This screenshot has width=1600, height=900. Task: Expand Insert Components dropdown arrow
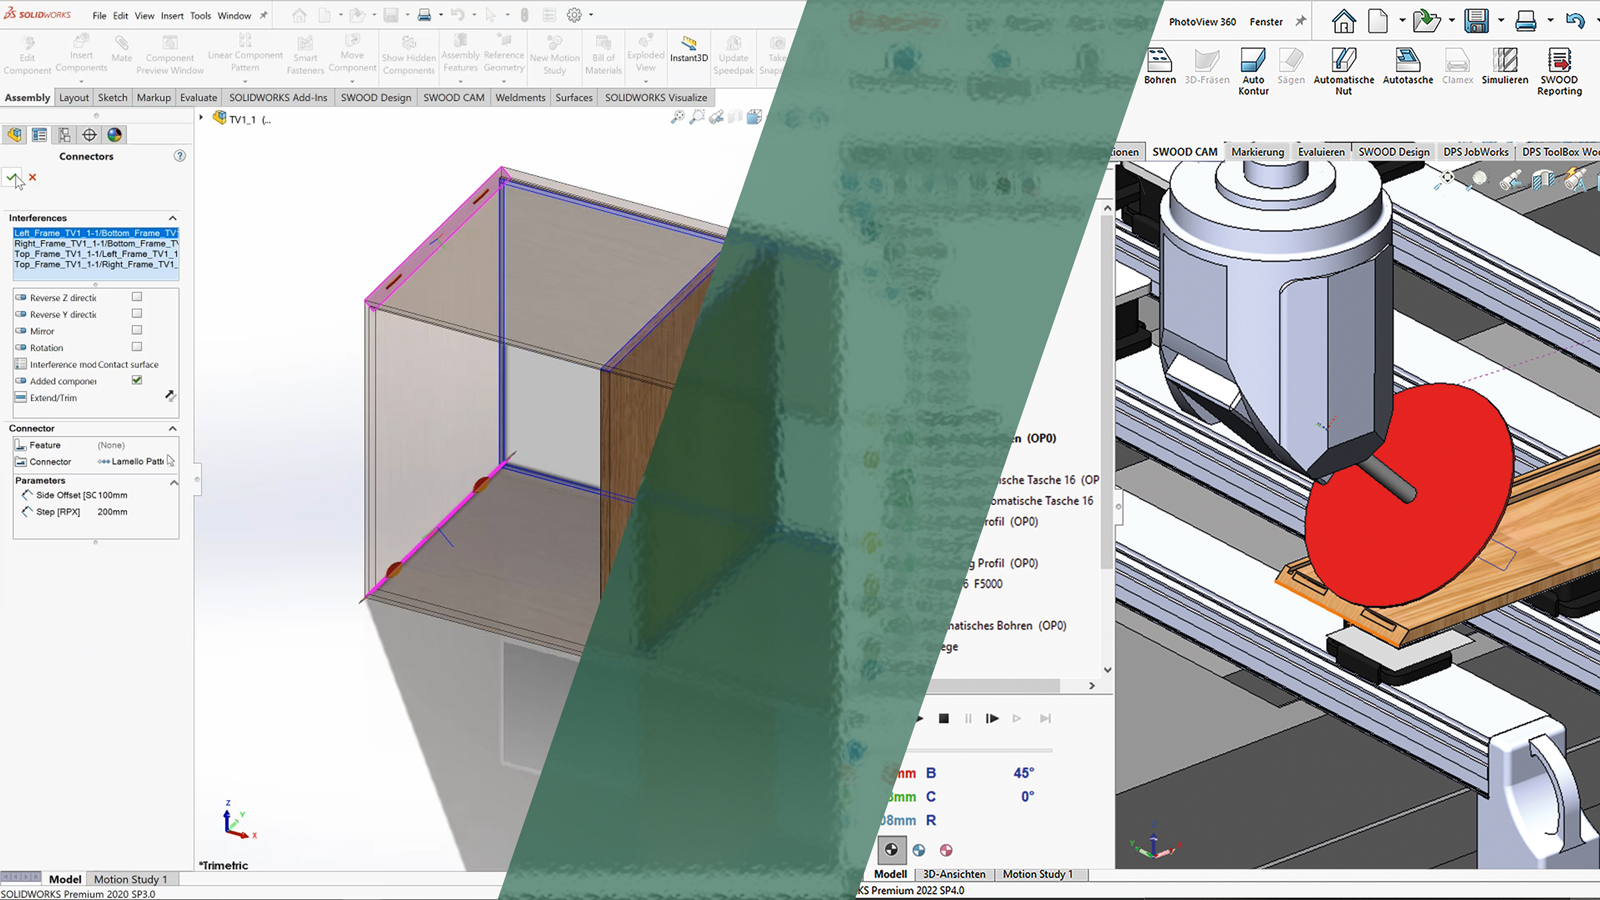pyautogui.click(x=81, y=80)
